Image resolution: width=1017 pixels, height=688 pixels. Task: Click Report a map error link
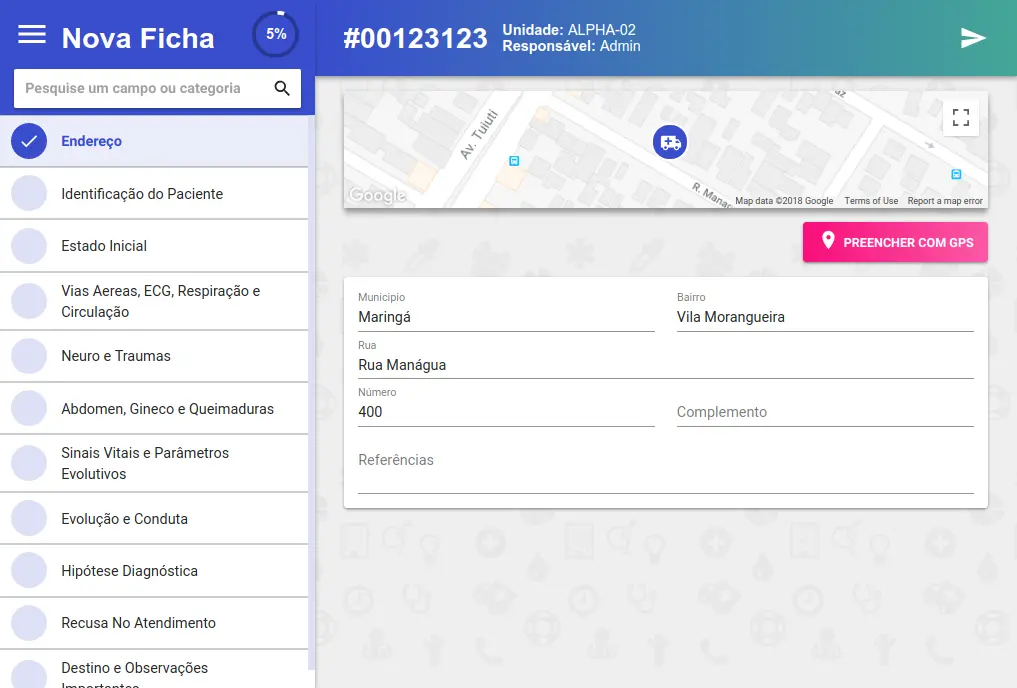pos(944,201)
